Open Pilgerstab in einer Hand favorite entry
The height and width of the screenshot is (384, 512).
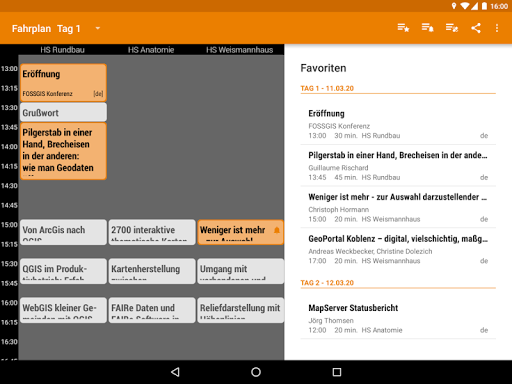click(x=398, y=165)
